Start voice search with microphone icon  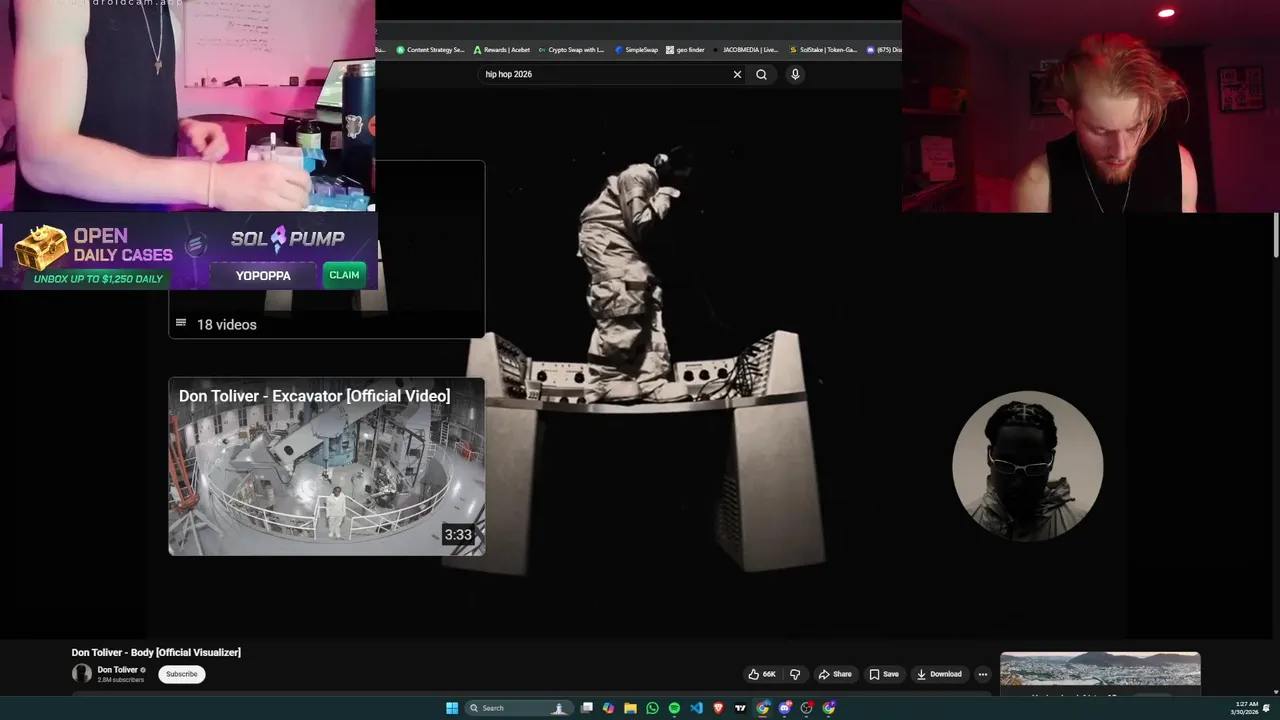[795, 74]
